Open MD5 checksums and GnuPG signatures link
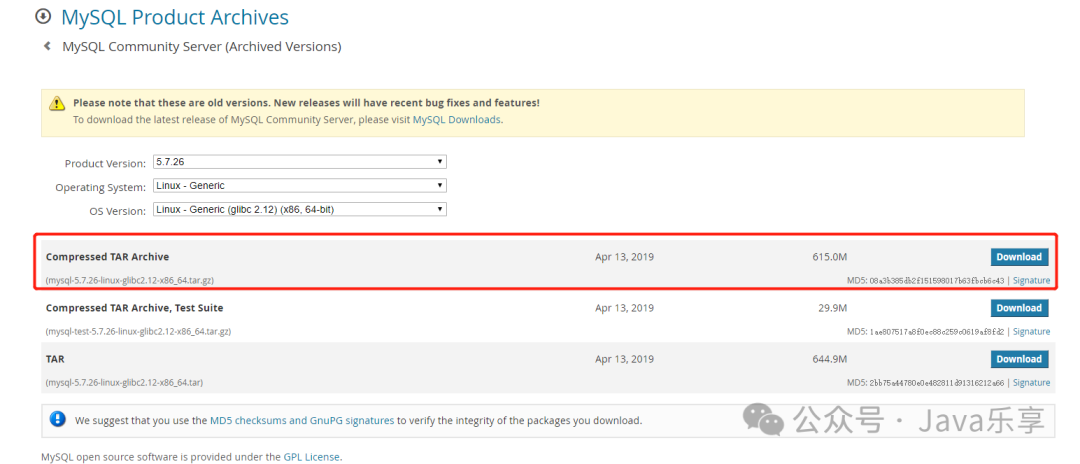The image size is (1080, 464). [302, 419]
